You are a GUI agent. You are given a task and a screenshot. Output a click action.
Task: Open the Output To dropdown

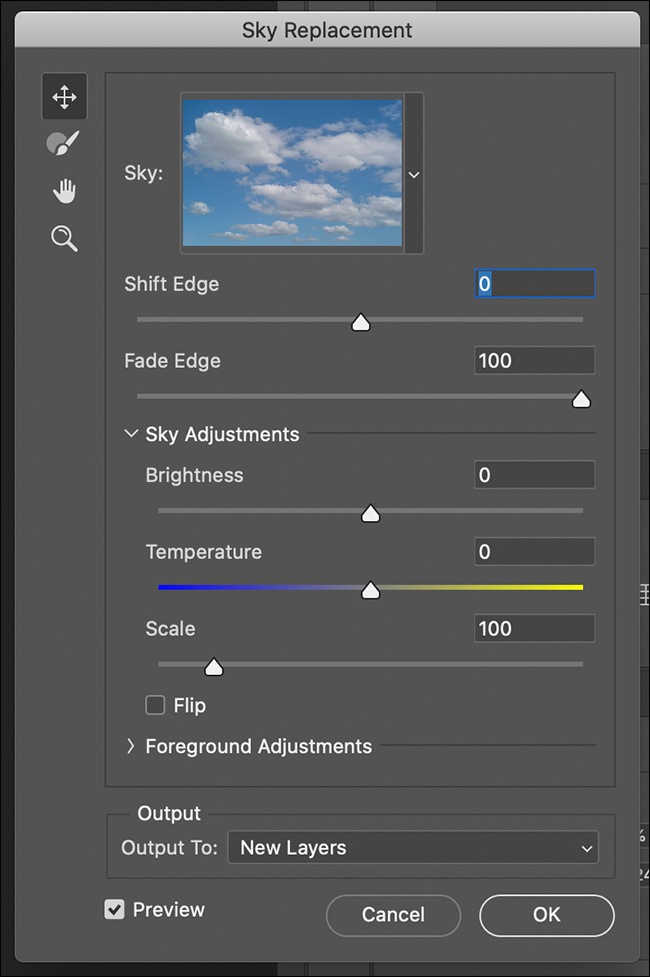point(412,847)
